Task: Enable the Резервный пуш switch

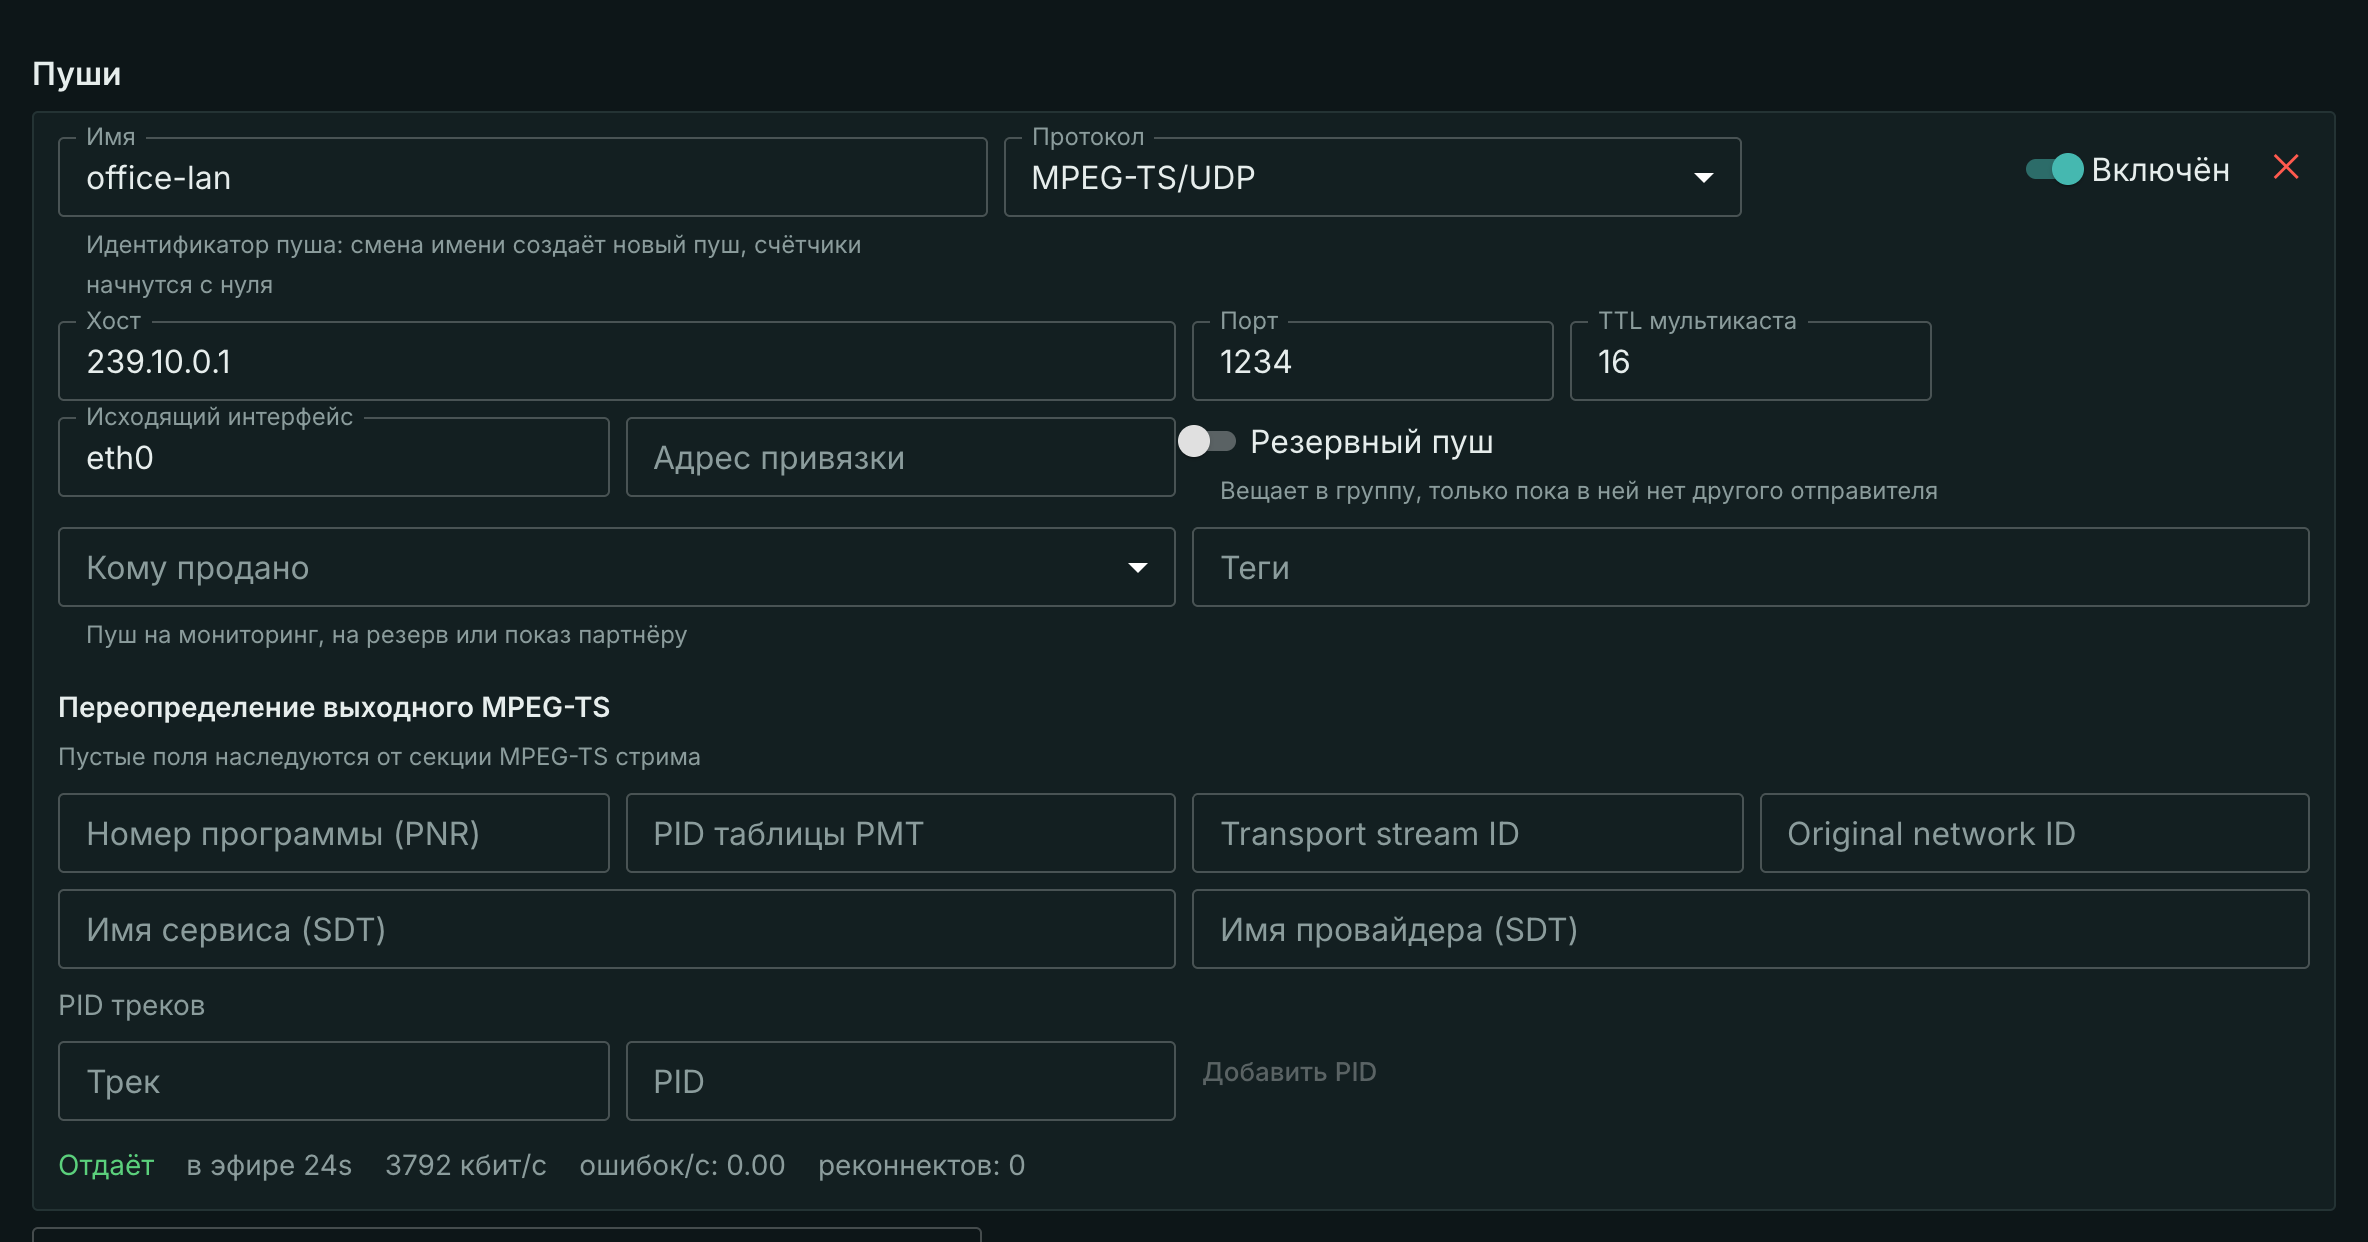Action: point(1206,441)
